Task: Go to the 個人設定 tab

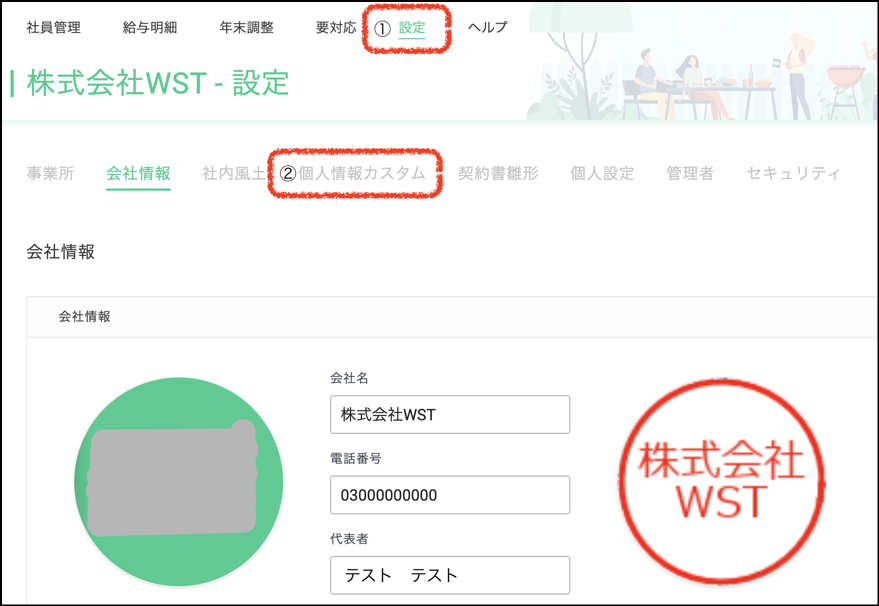Action: click(x=603, y=173)
